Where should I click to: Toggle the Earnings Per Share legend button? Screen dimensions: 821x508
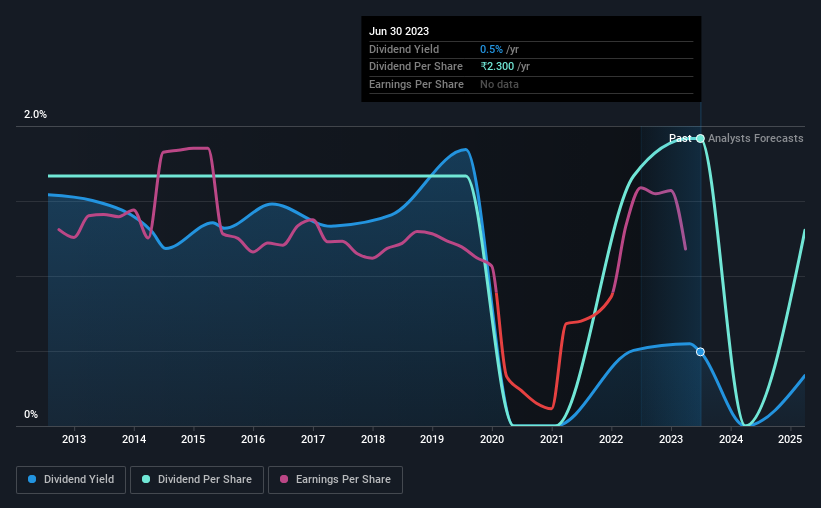336,479
